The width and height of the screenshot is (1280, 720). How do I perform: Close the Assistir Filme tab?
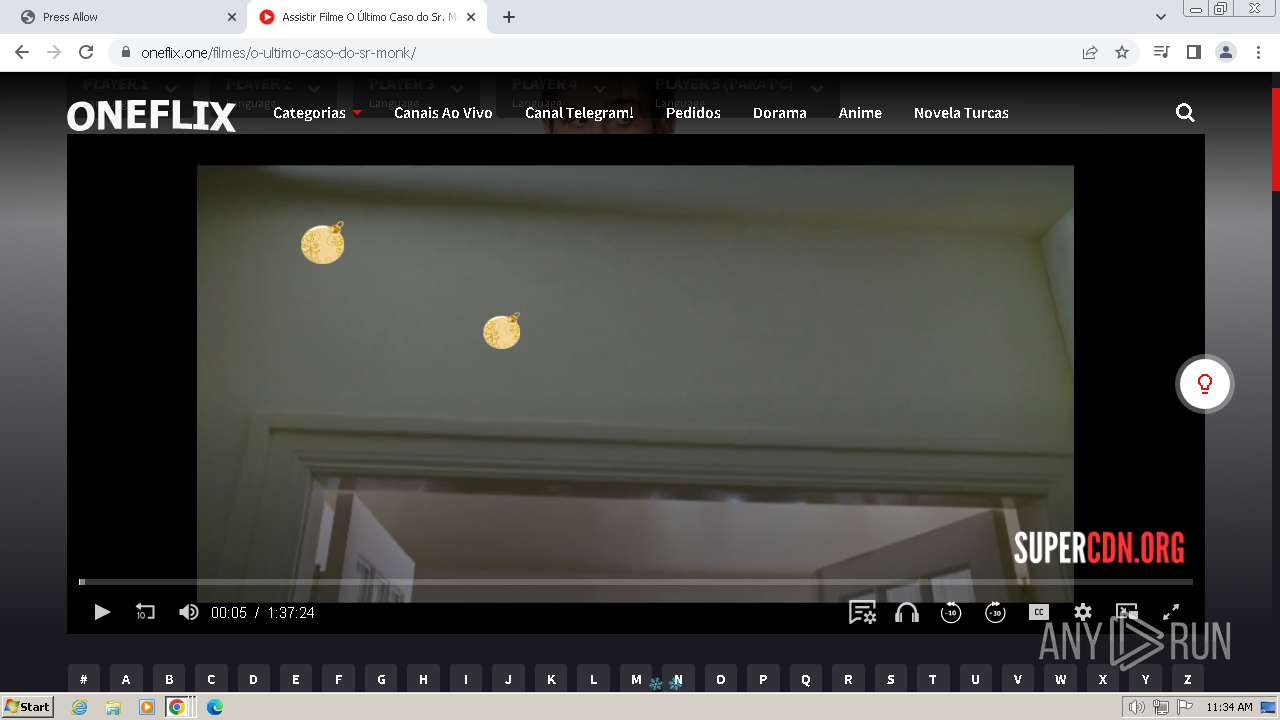471,17
